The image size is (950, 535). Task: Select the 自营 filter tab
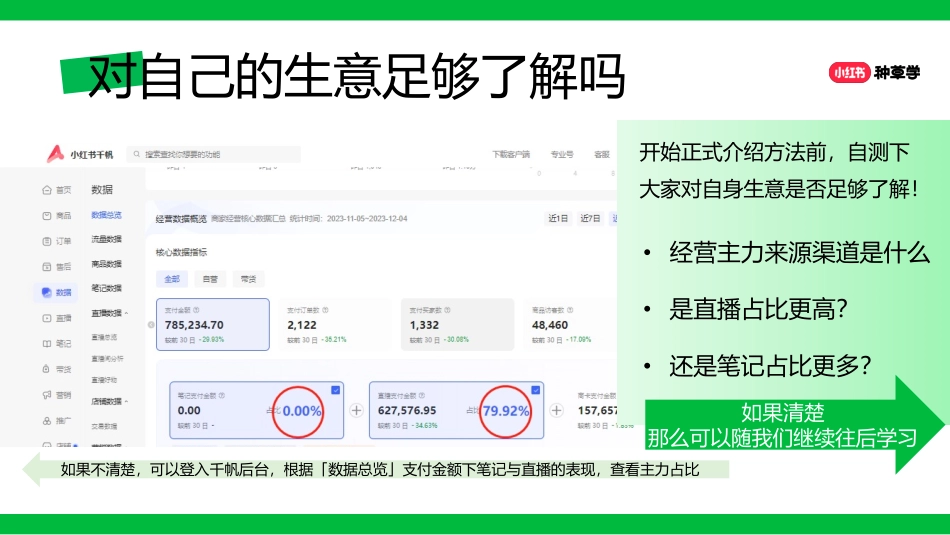point(210,279)
